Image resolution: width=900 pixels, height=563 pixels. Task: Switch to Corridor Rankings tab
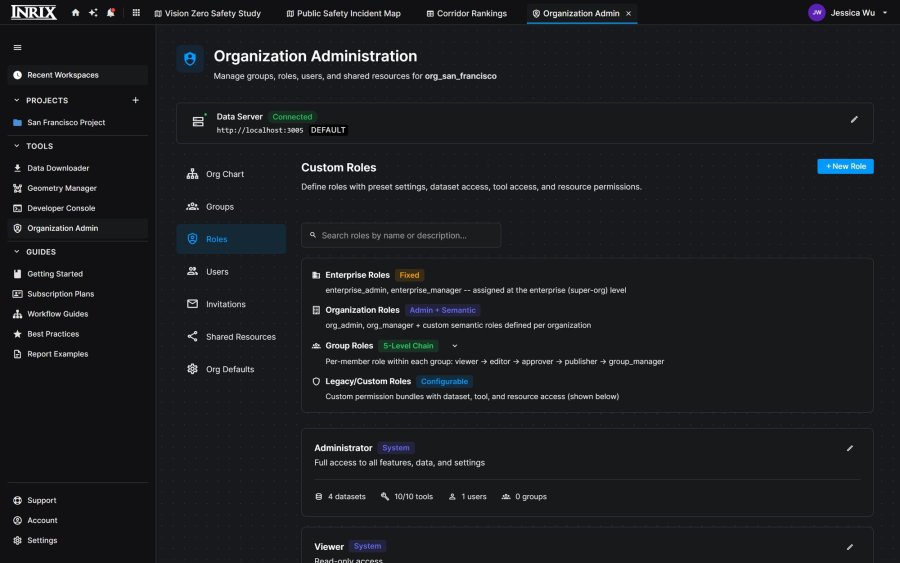(466, 13)
